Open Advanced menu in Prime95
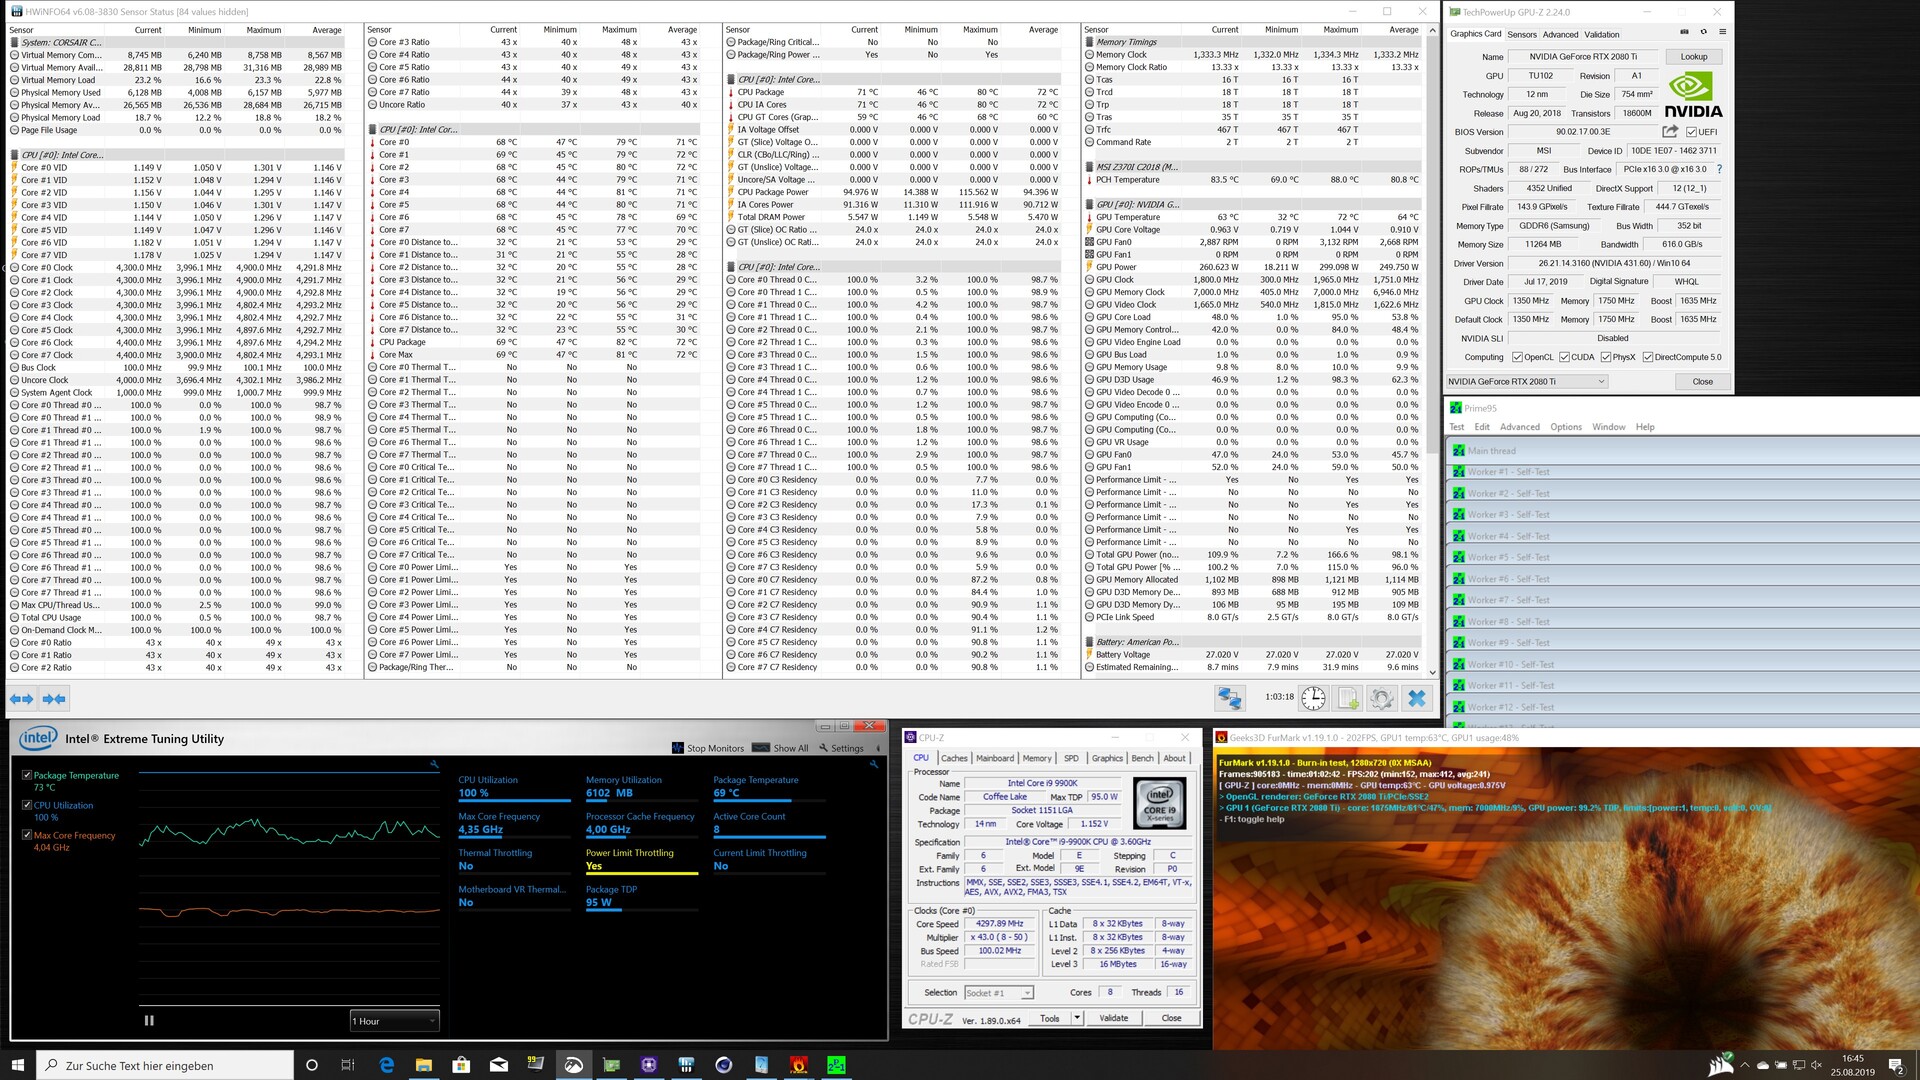1920x1080 pixels. [x=1519, y=427]
